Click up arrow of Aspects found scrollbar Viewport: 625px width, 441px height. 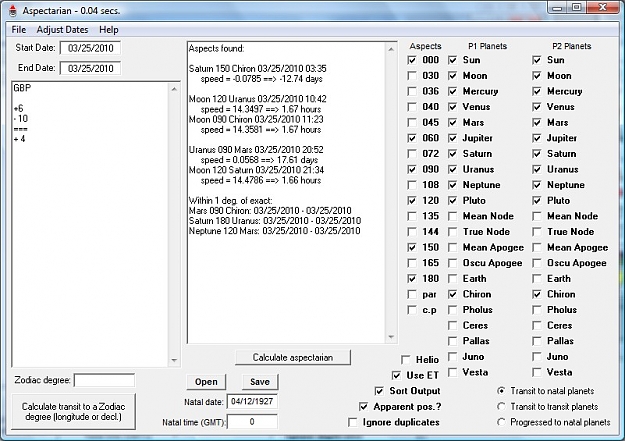(391, 49)
